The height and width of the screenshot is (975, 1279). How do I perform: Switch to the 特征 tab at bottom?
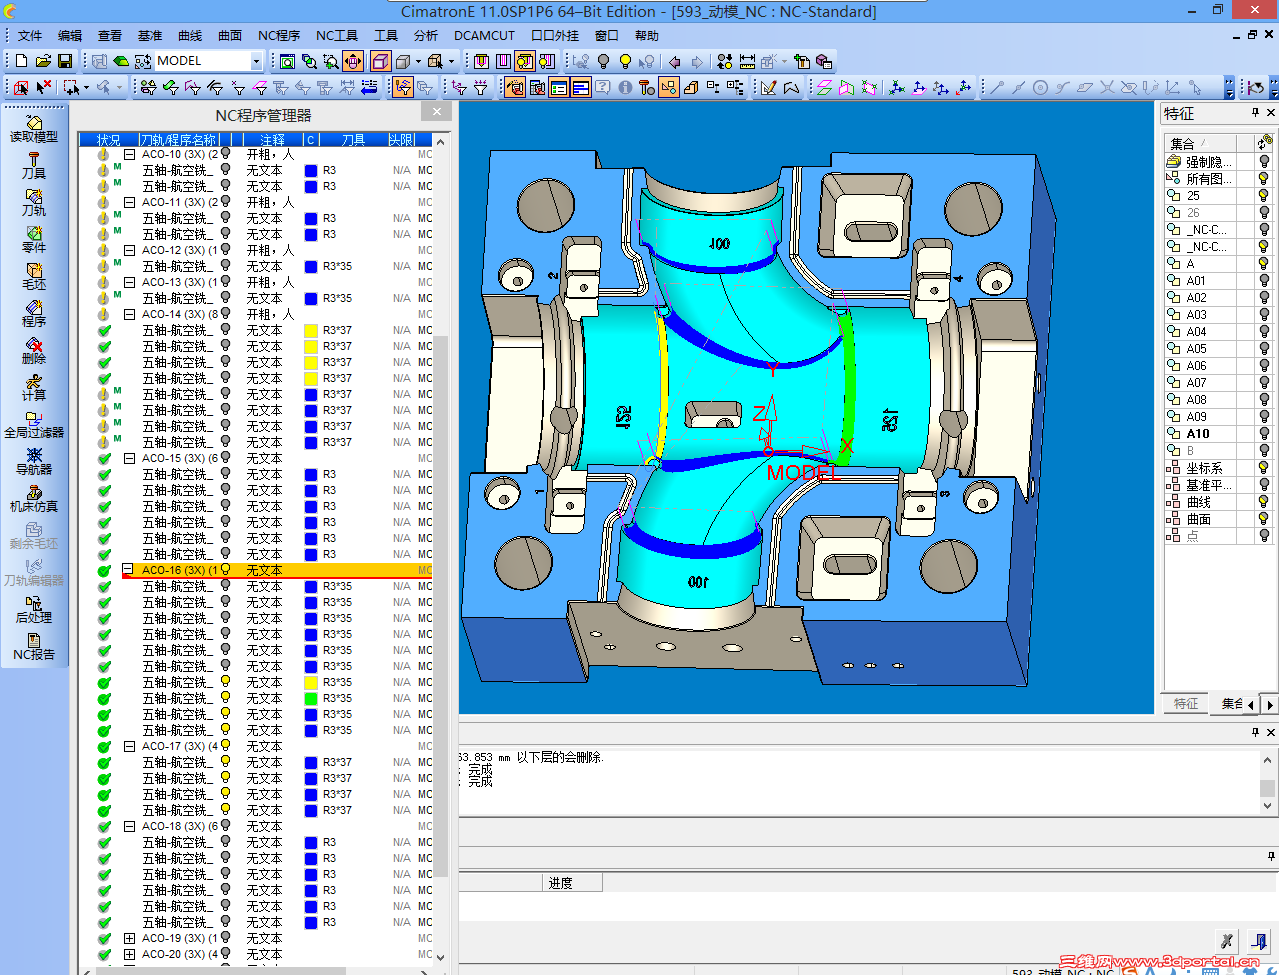click(x=1186, y=704)
